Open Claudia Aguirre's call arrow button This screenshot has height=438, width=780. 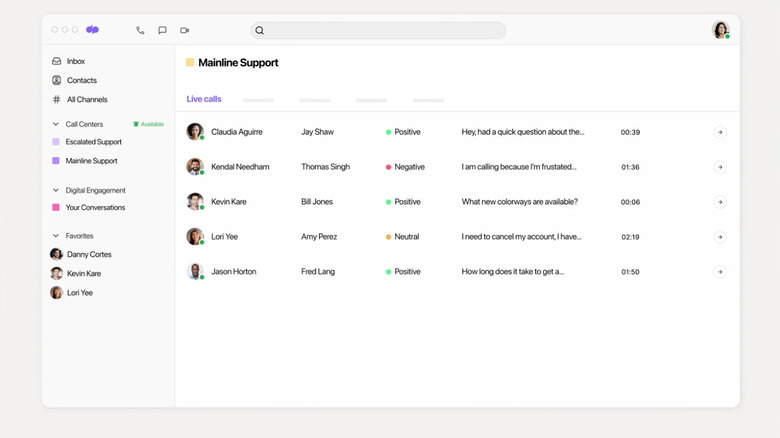coord(720,132)
